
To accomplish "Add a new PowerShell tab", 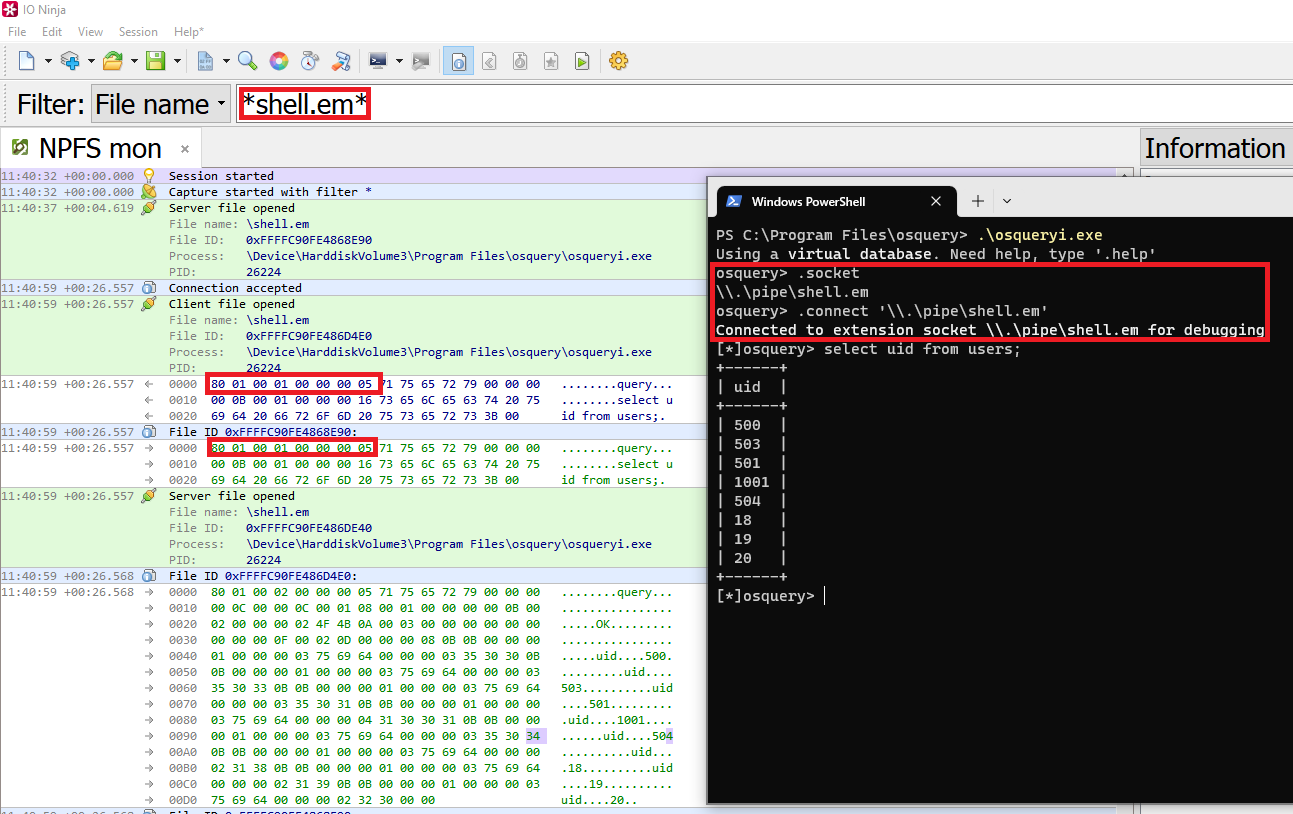I will [977, 201].
